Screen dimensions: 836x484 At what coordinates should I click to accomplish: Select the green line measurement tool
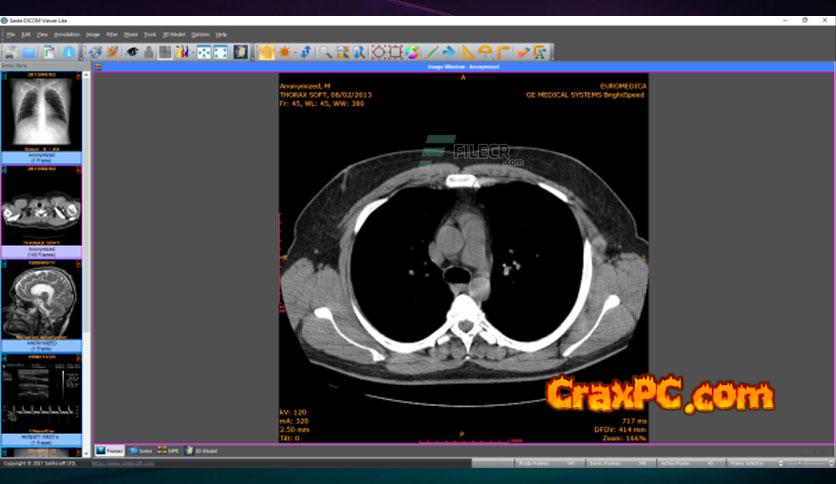pos(432,52)
